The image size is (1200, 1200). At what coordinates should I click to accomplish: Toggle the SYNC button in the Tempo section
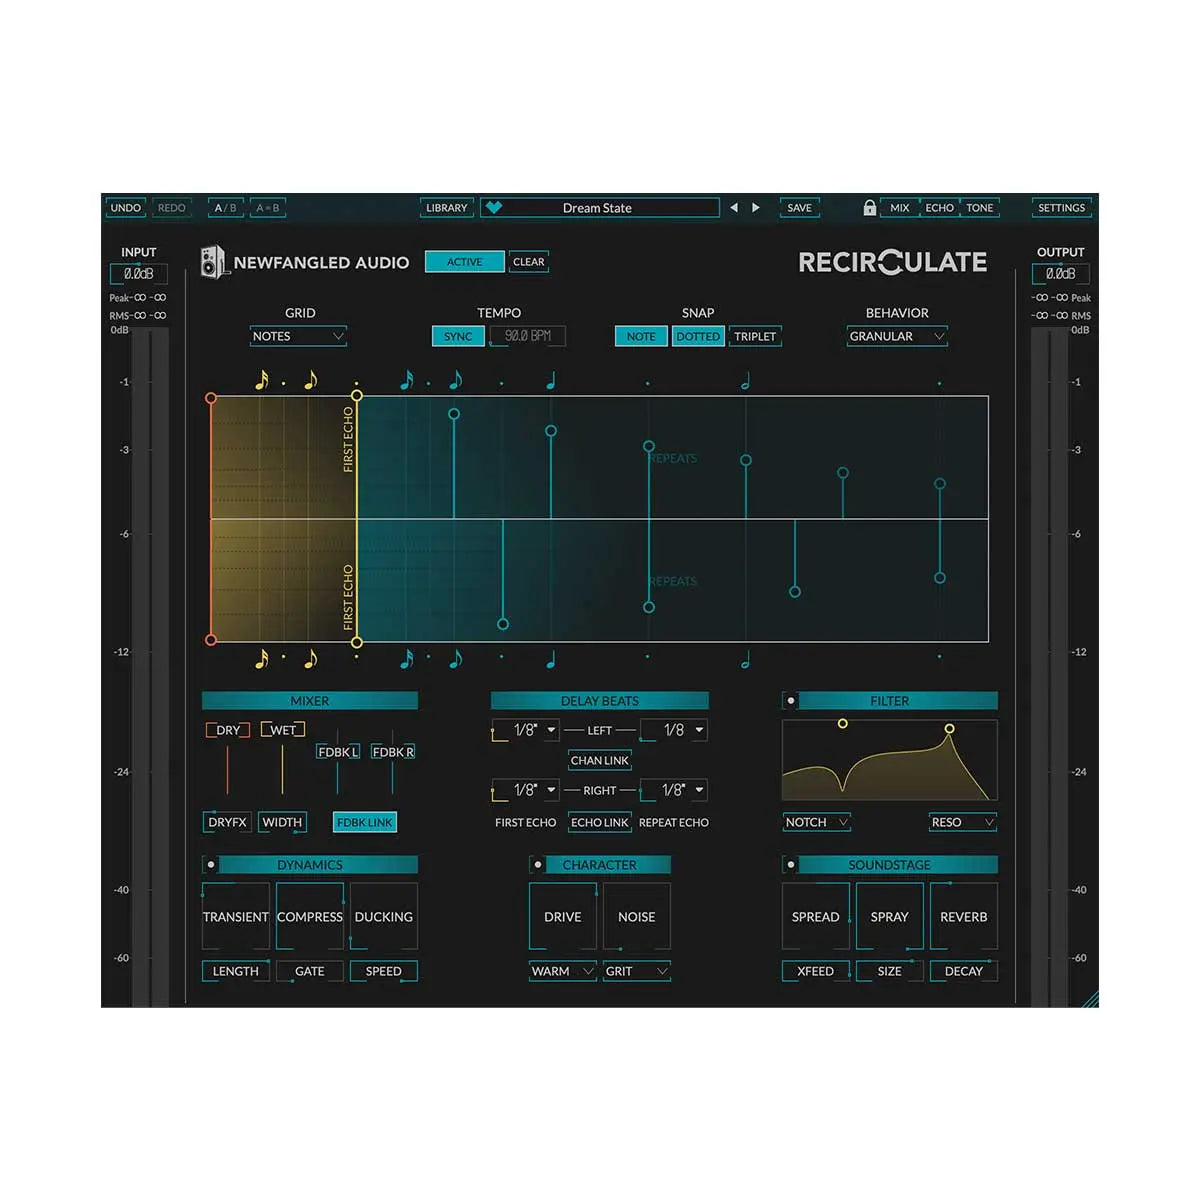(457, 336)
